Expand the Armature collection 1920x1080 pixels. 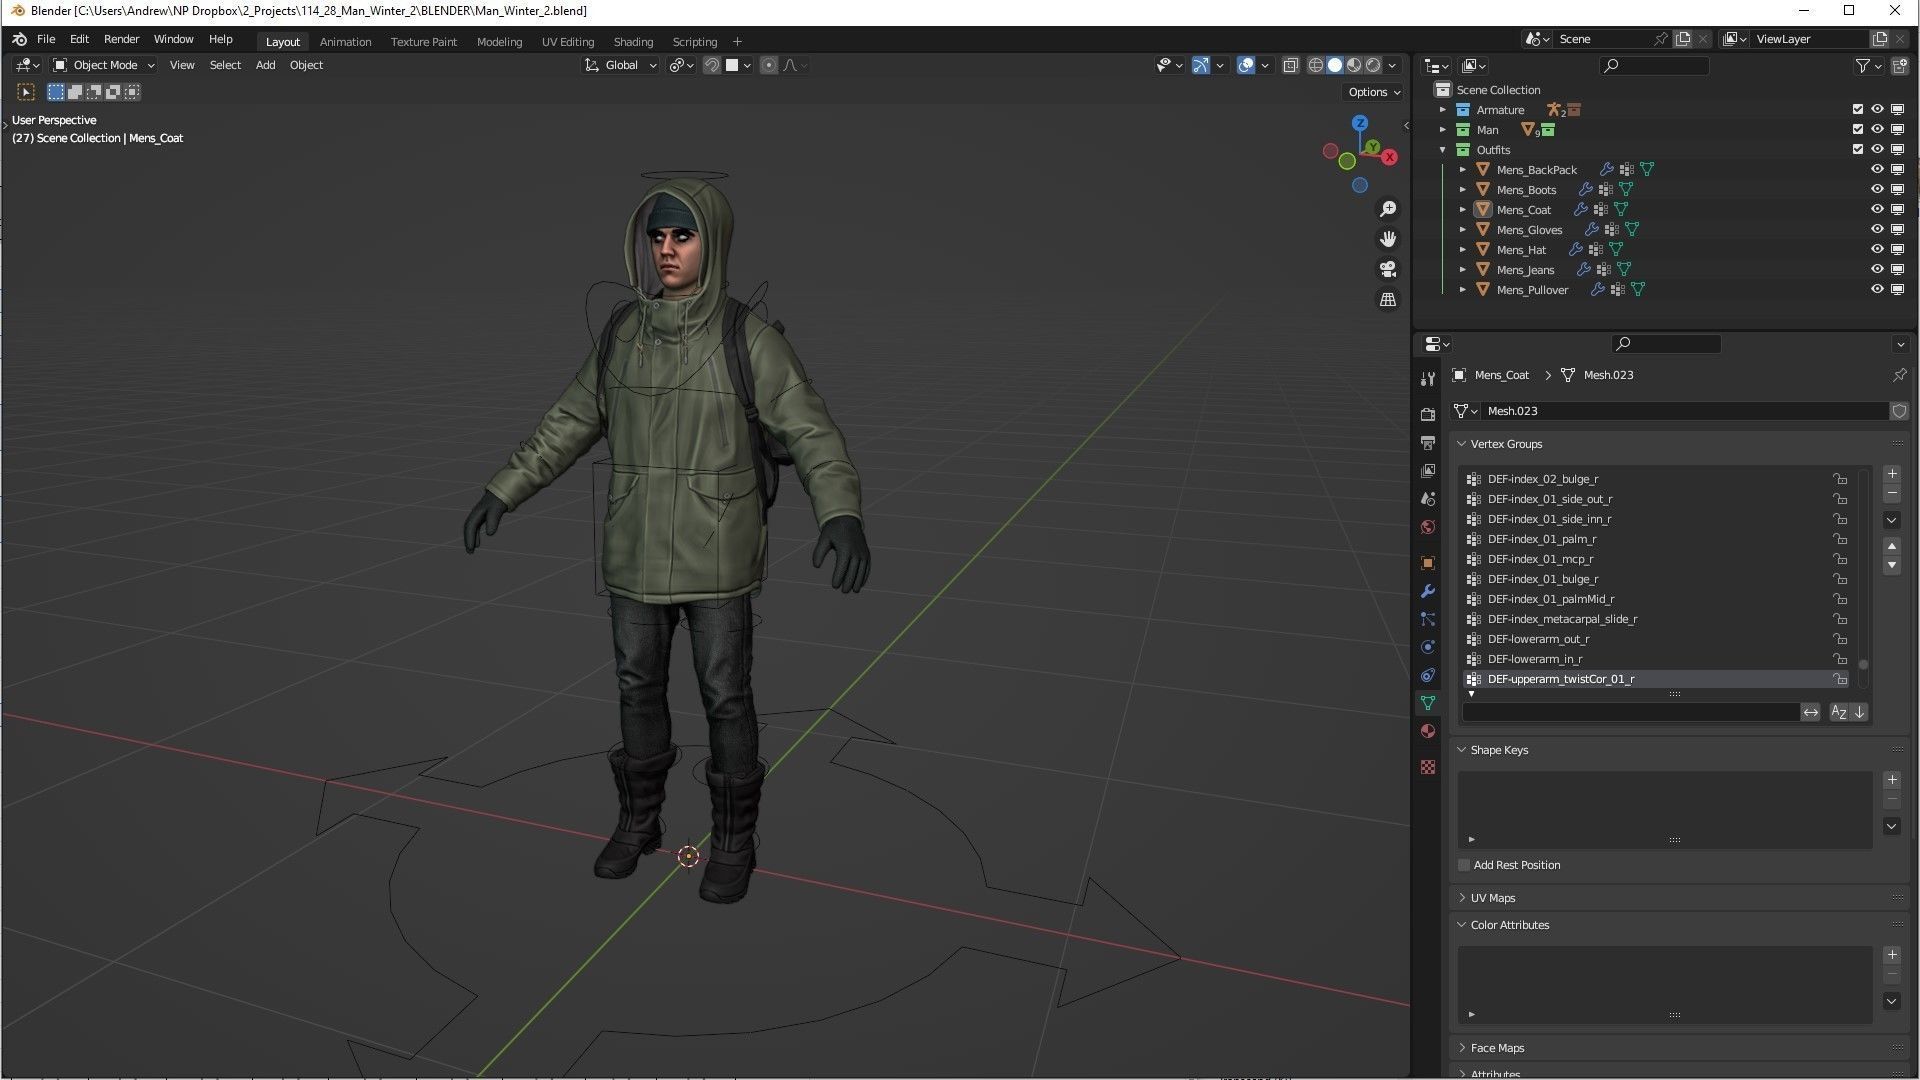1443,110
